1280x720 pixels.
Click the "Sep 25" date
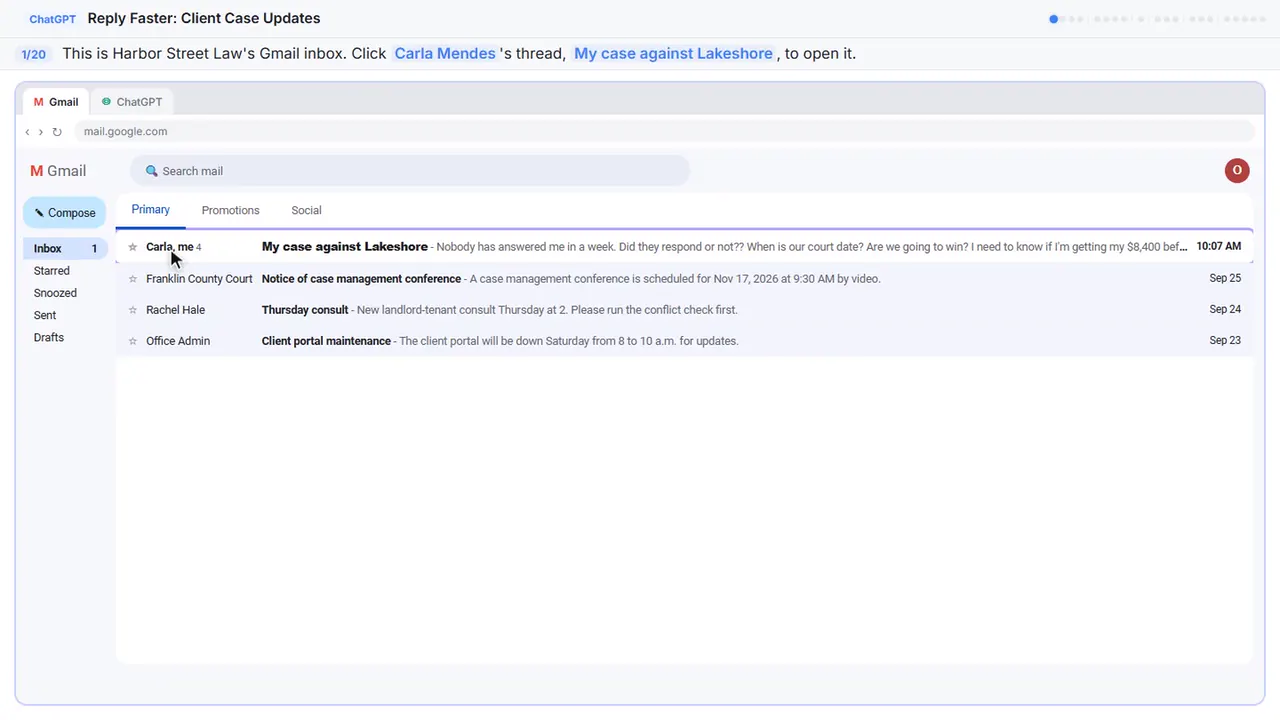(1225, 279)
